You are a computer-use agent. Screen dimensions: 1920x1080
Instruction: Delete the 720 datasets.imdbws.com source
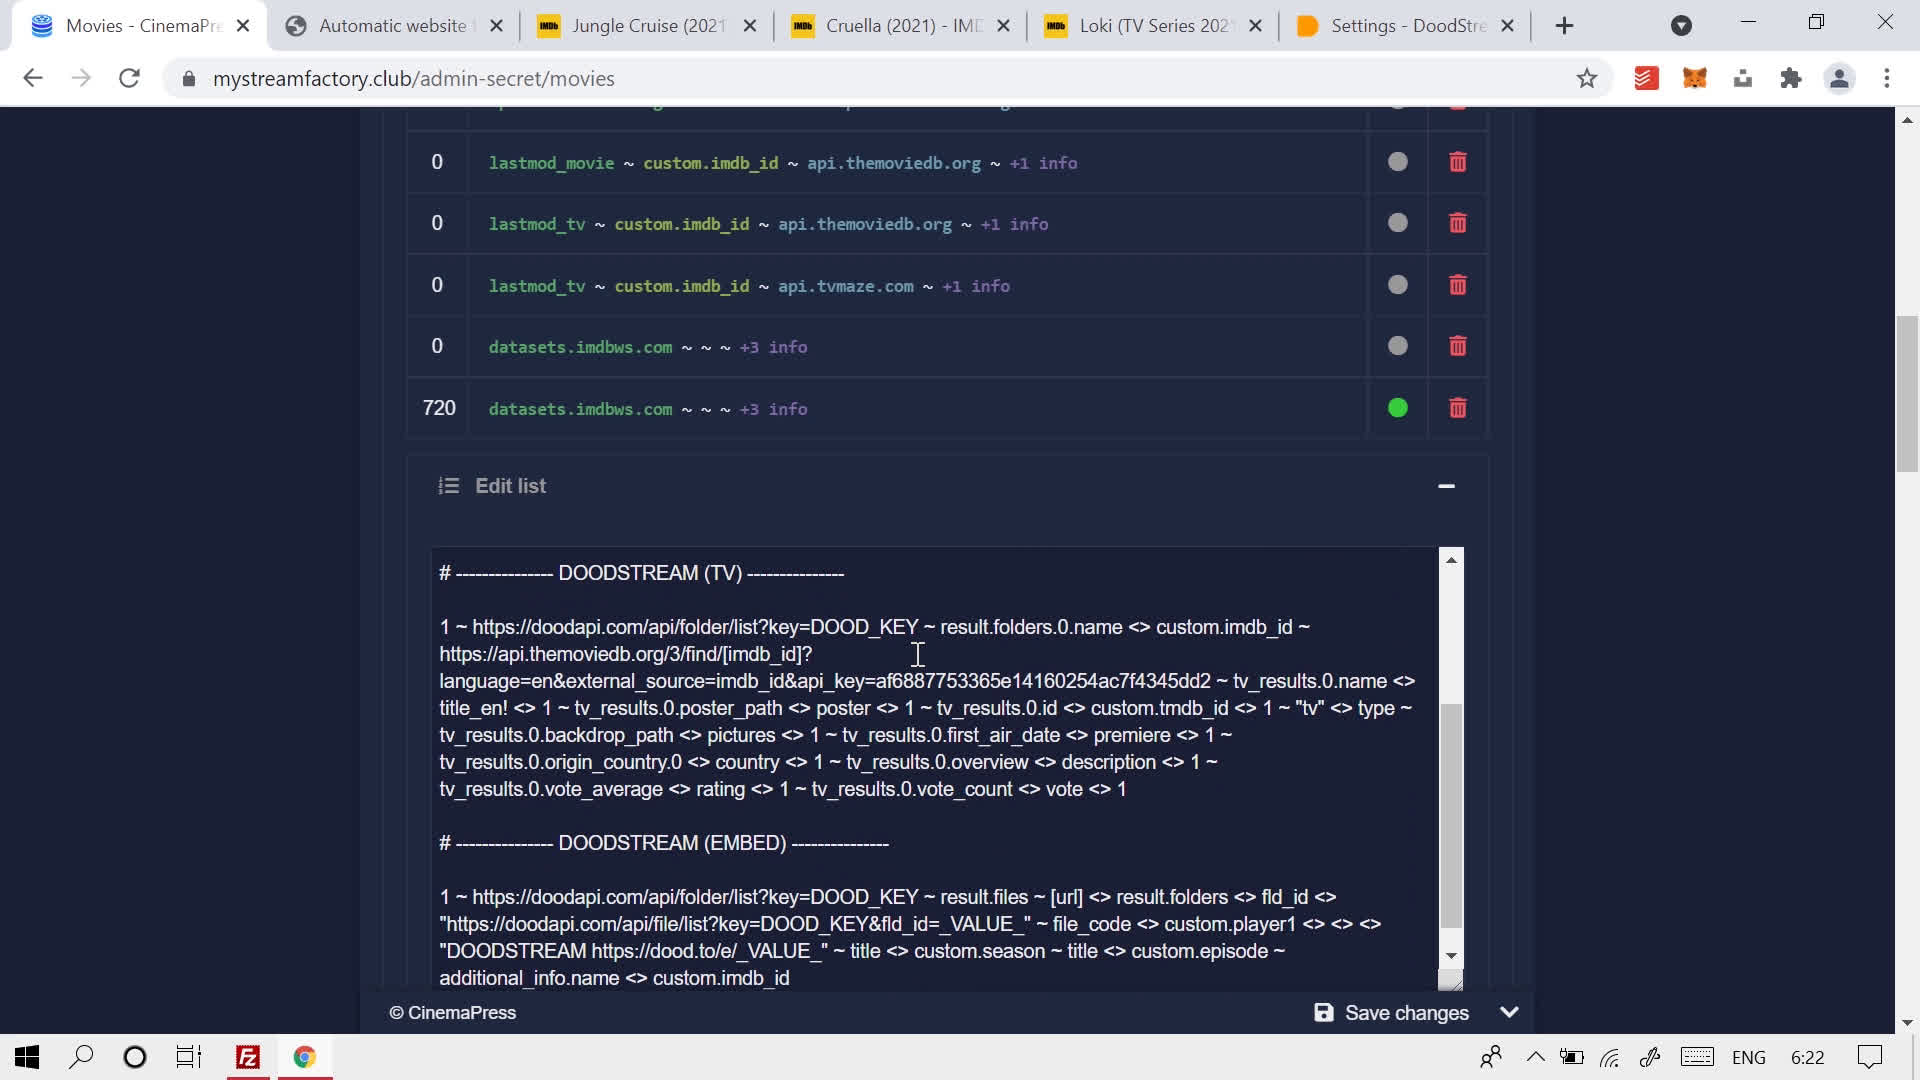tap(1457, 408)
